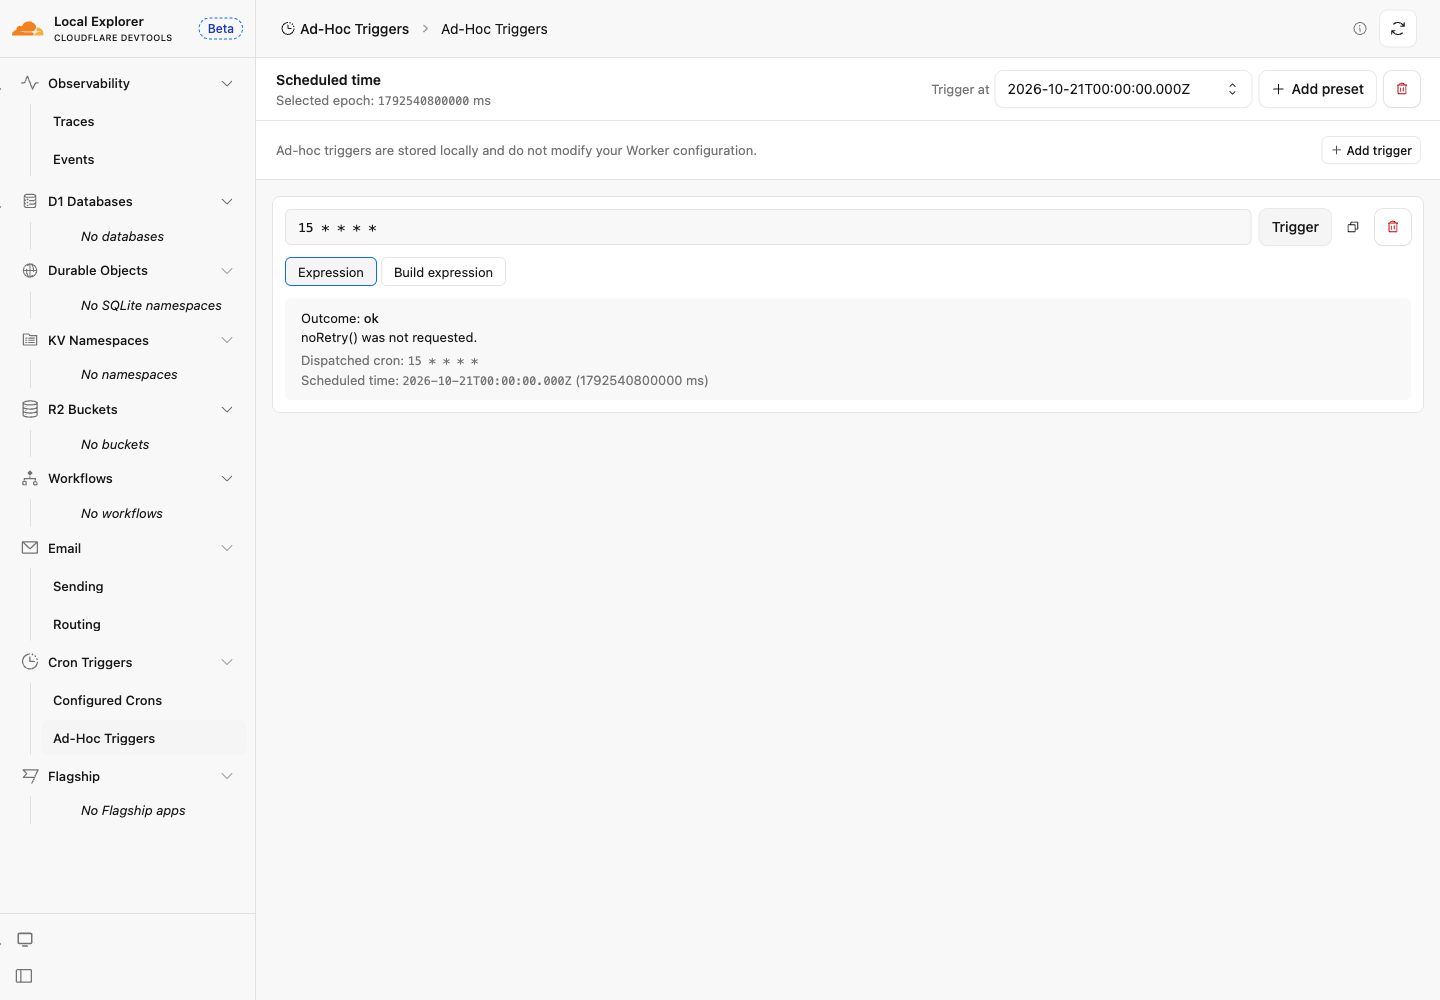Click the info icon beside refresh
The image size is (1440, 1000).
coord(1360,29)
